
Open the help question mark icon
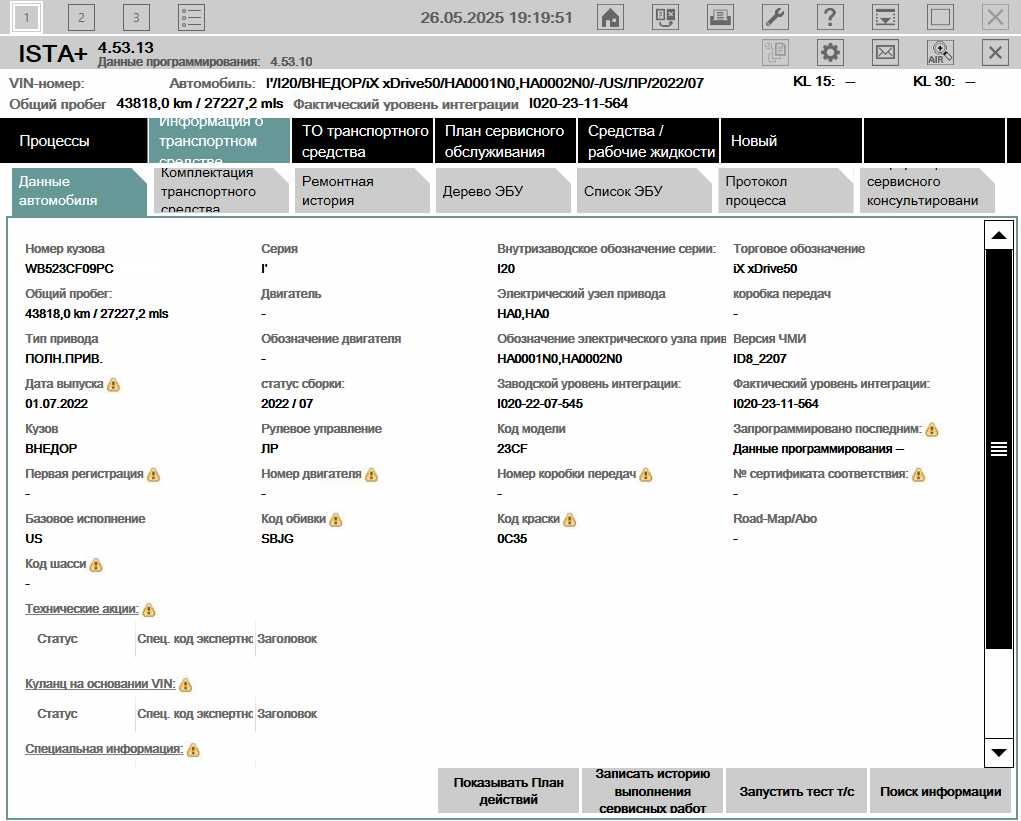click(830, 17)
